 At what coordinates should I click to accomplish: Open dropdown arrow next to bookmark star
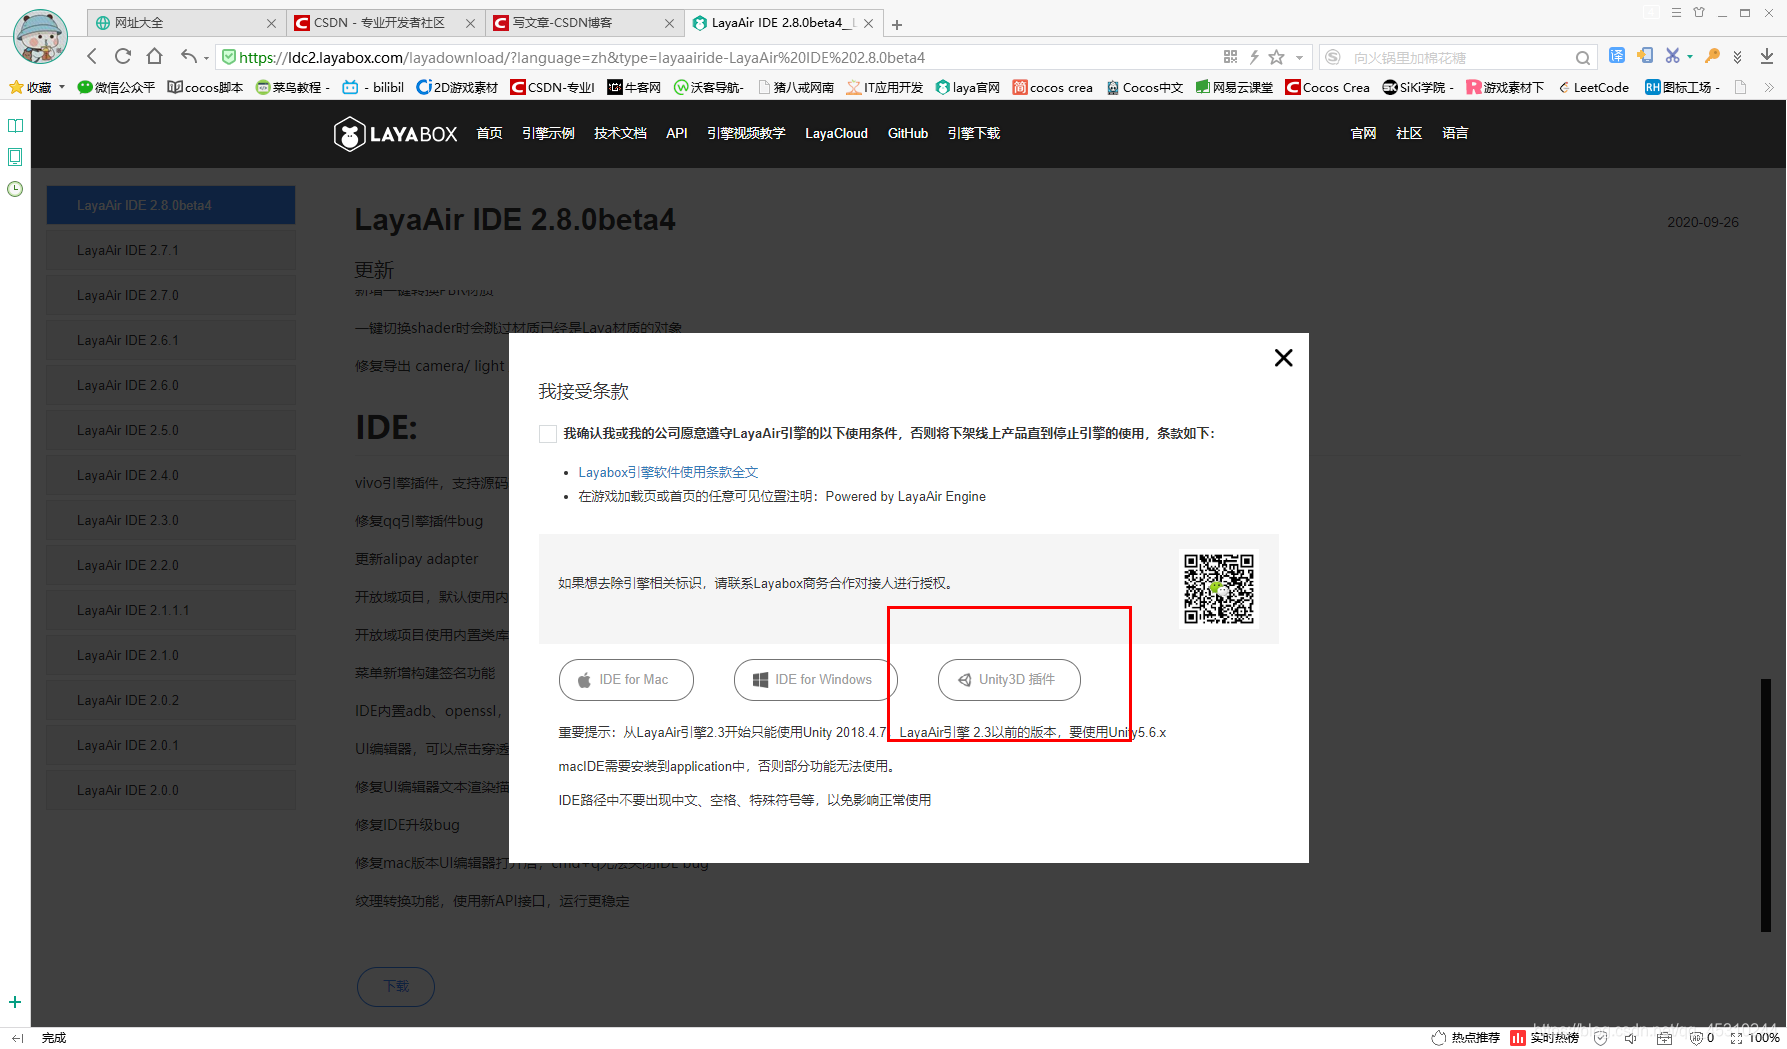1299,58
